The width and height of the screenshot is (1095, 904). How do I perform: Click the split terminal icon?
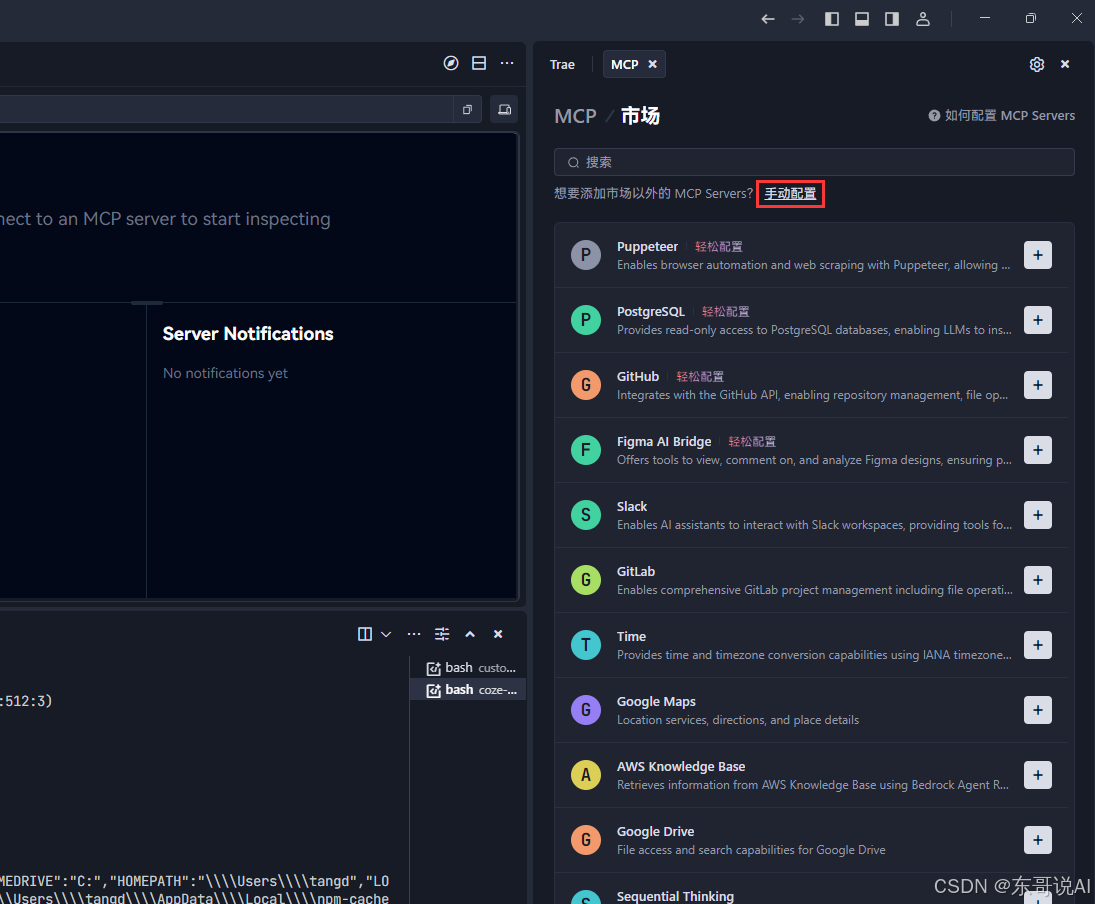coord(365,634)
